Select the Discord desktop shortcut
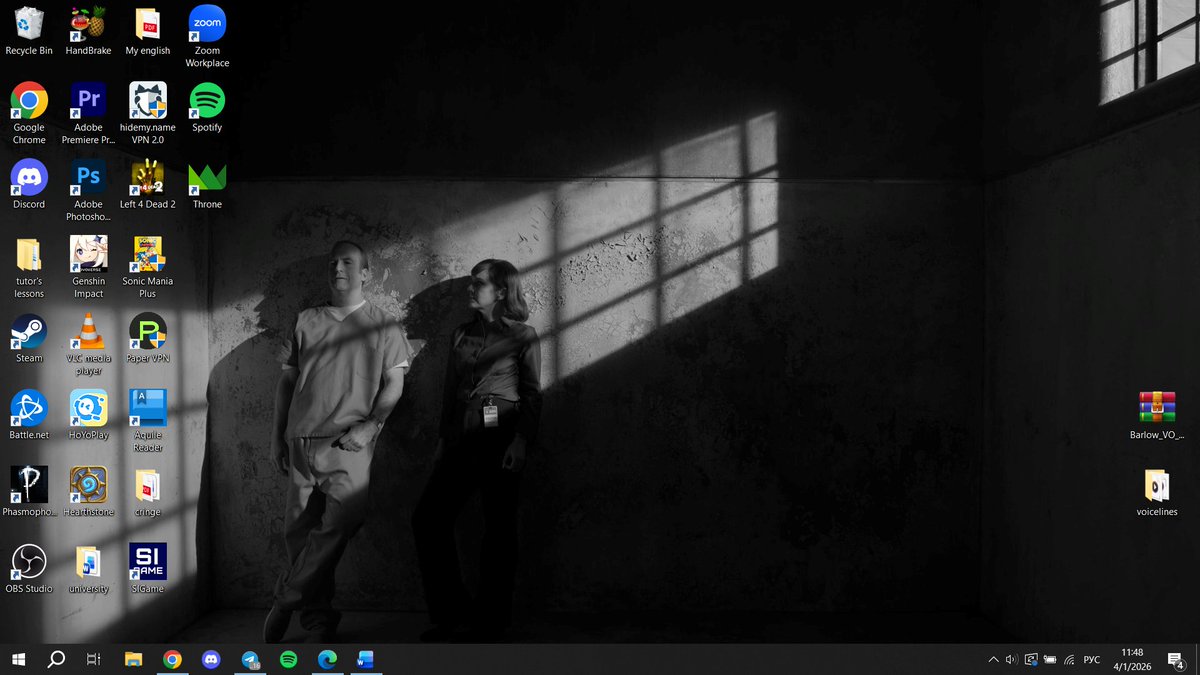Image resolution: width=1200 pixels, height=675 pixels. [x=29, y=185]
